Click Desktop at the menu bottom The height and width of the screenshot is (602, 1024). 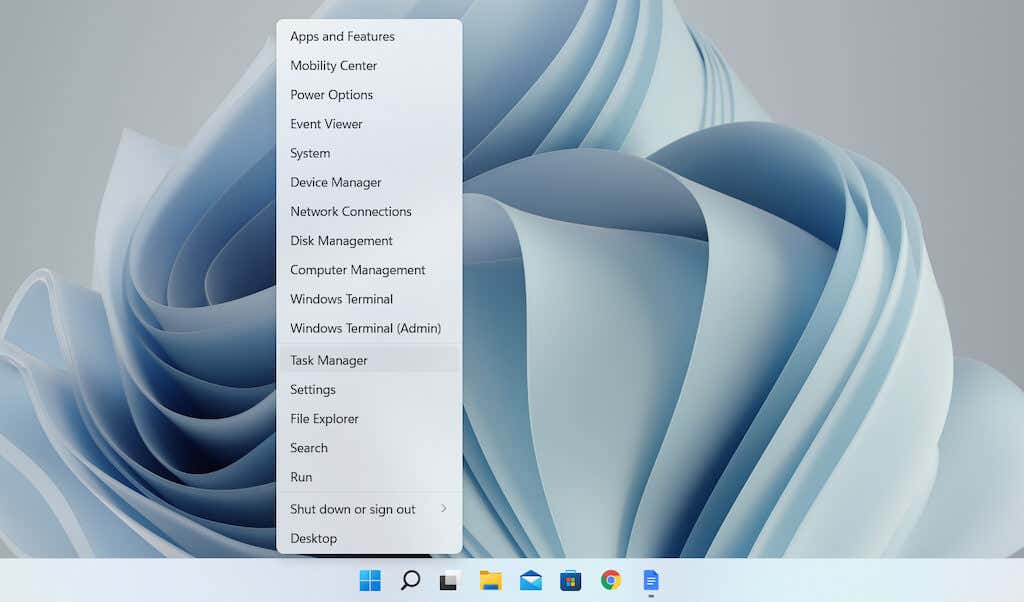313,538
